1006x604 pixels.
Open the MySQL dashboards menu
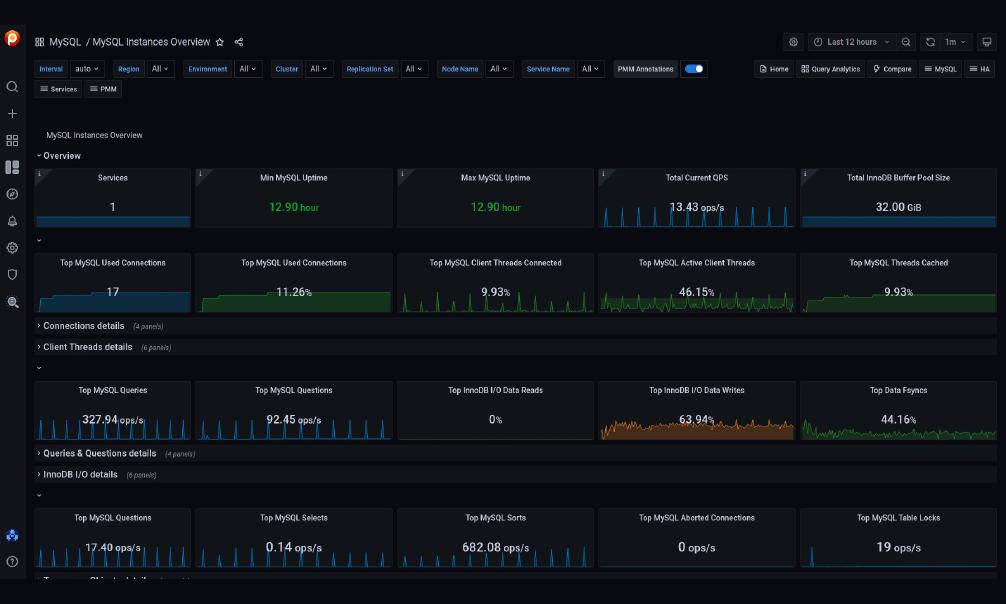click(940, 69)
